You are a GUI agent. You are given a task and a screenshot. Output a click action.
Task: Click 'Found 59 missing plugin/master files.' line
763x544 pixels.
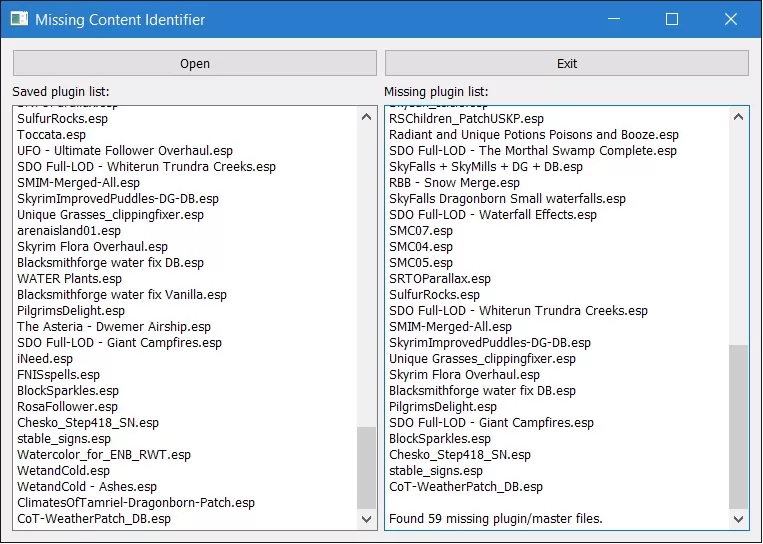click(496, 519)
